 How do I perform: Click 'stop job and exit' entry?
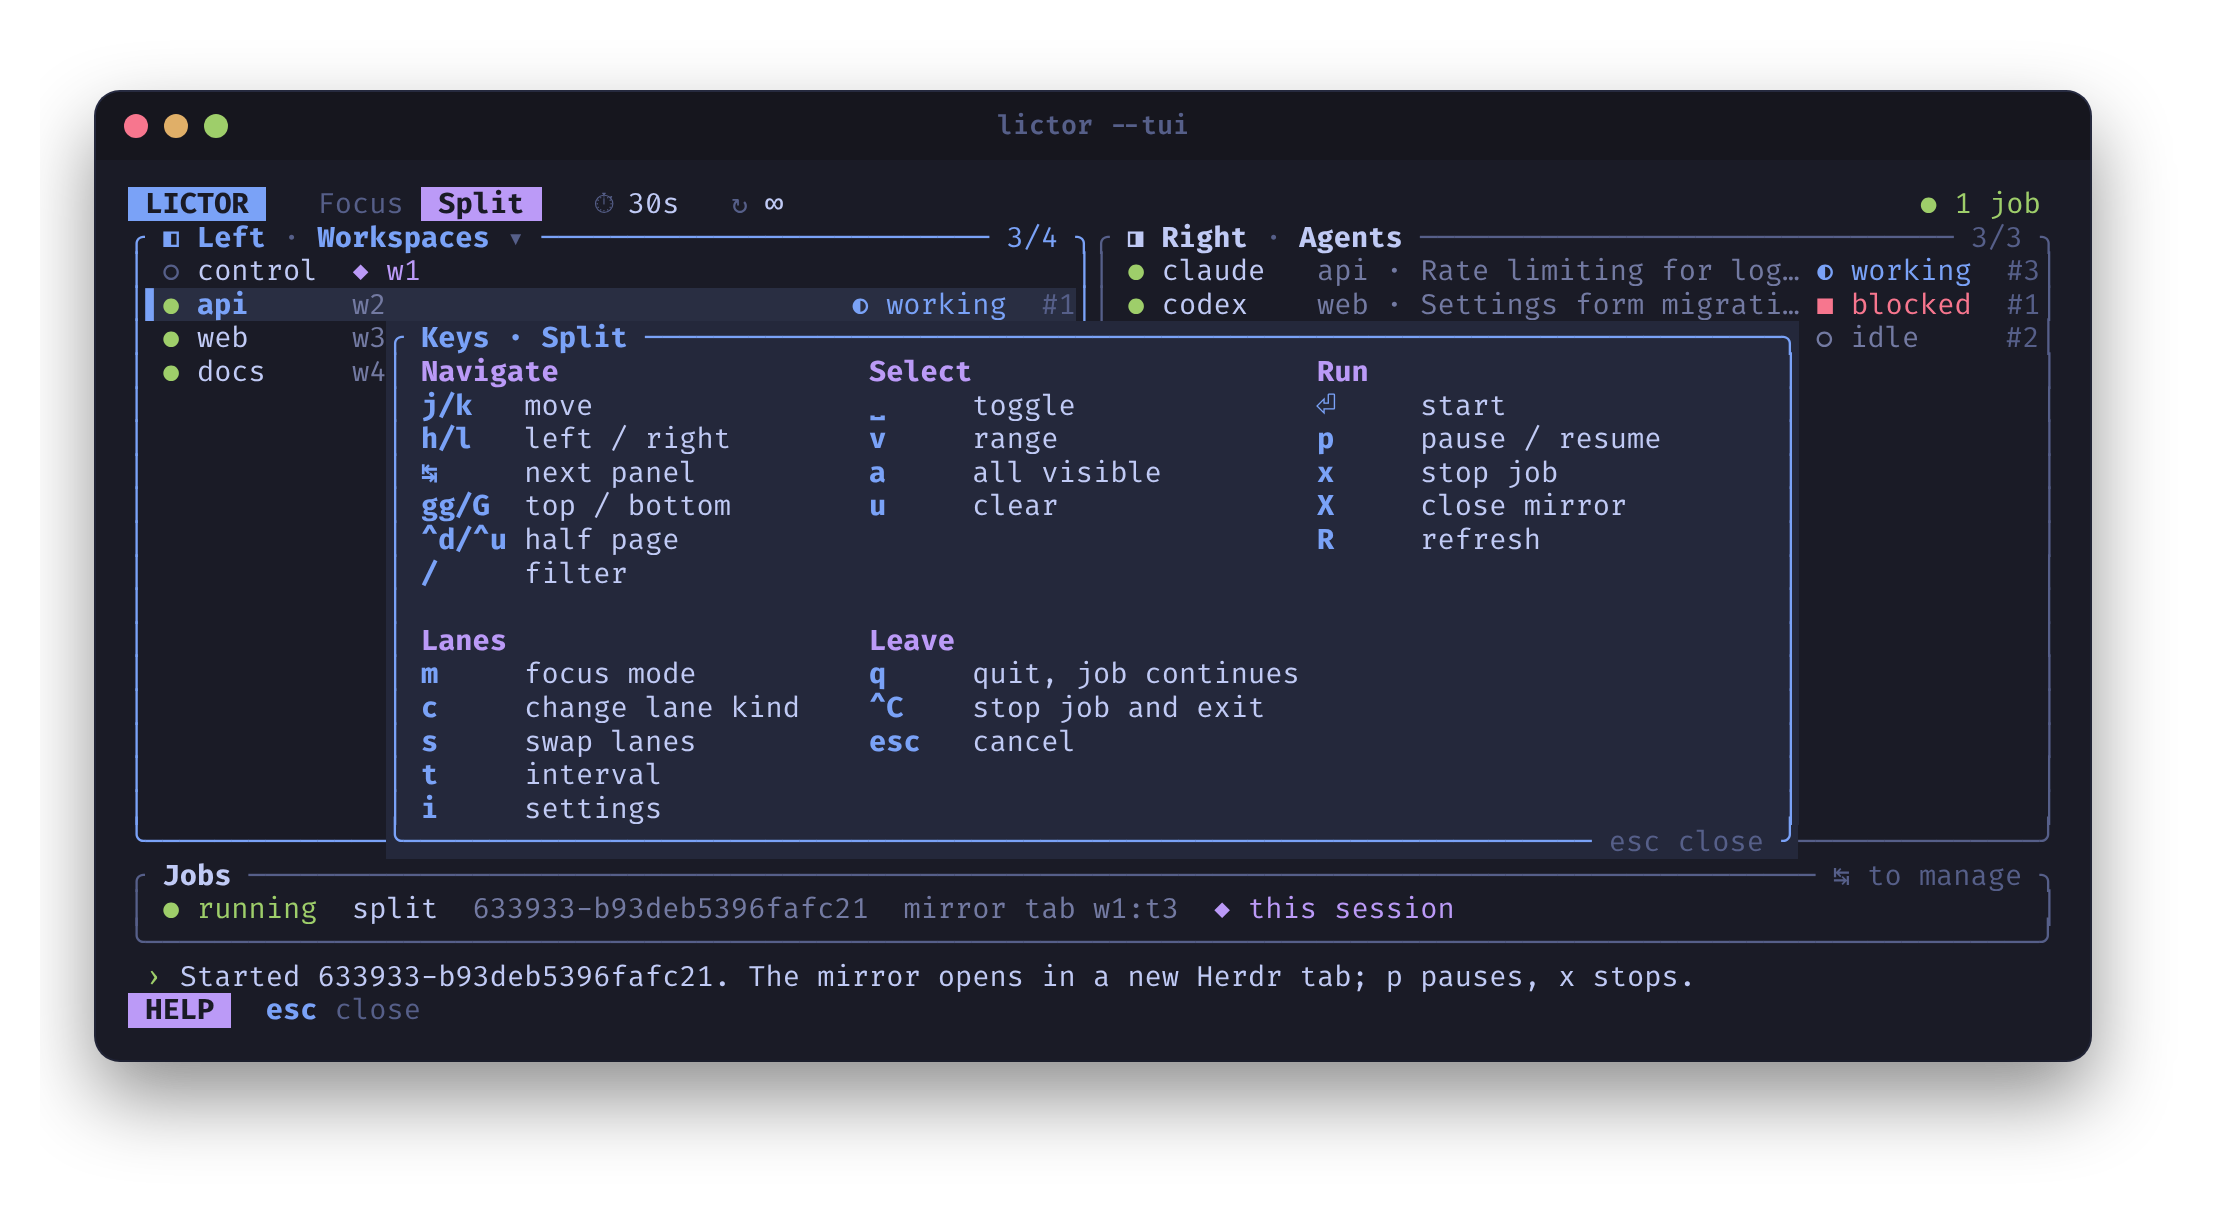pyautogui.click(x=1119, y=708)
